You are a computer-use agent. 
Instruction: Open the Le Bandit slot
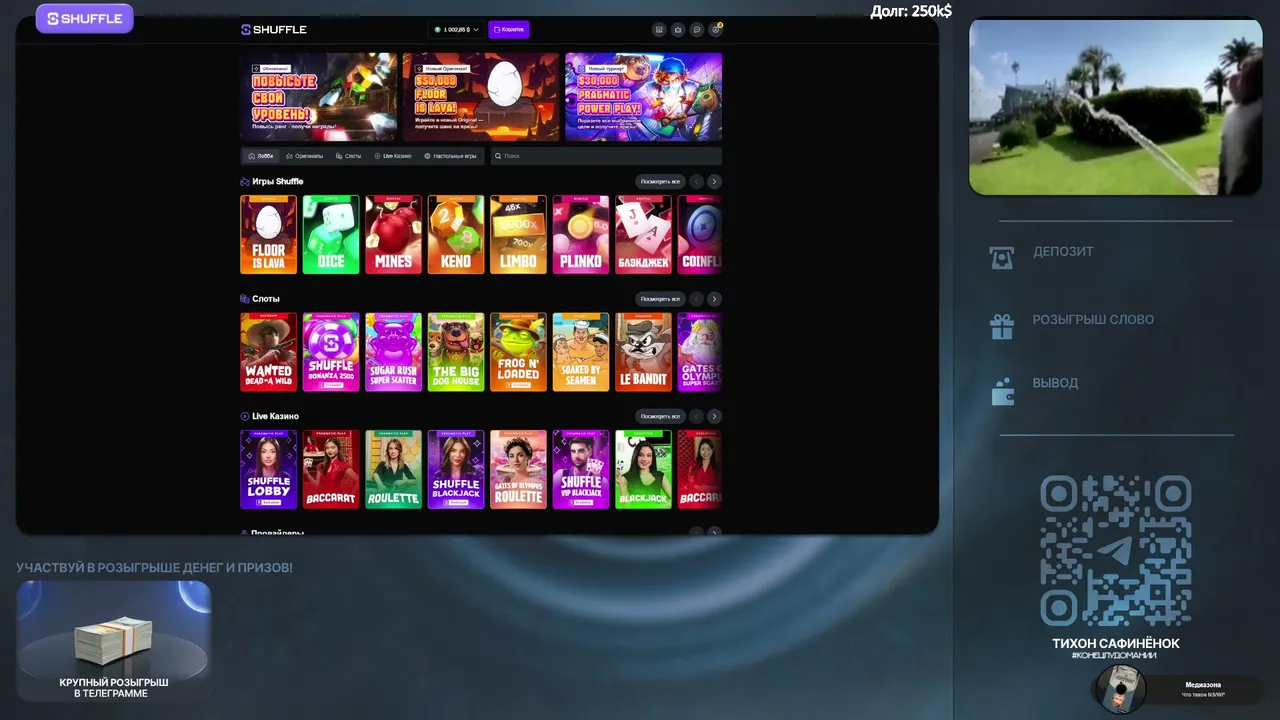point(643,352)
